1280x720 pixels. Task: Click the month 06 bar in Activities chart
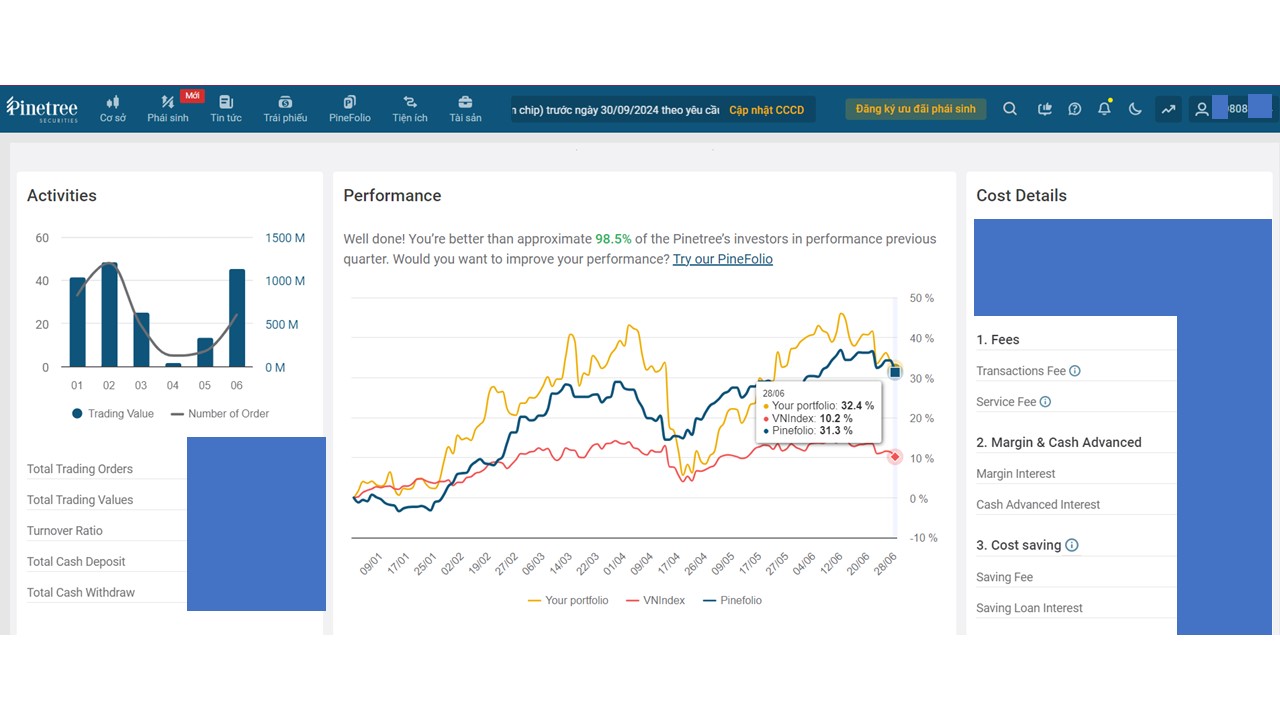tap(237, 318)
